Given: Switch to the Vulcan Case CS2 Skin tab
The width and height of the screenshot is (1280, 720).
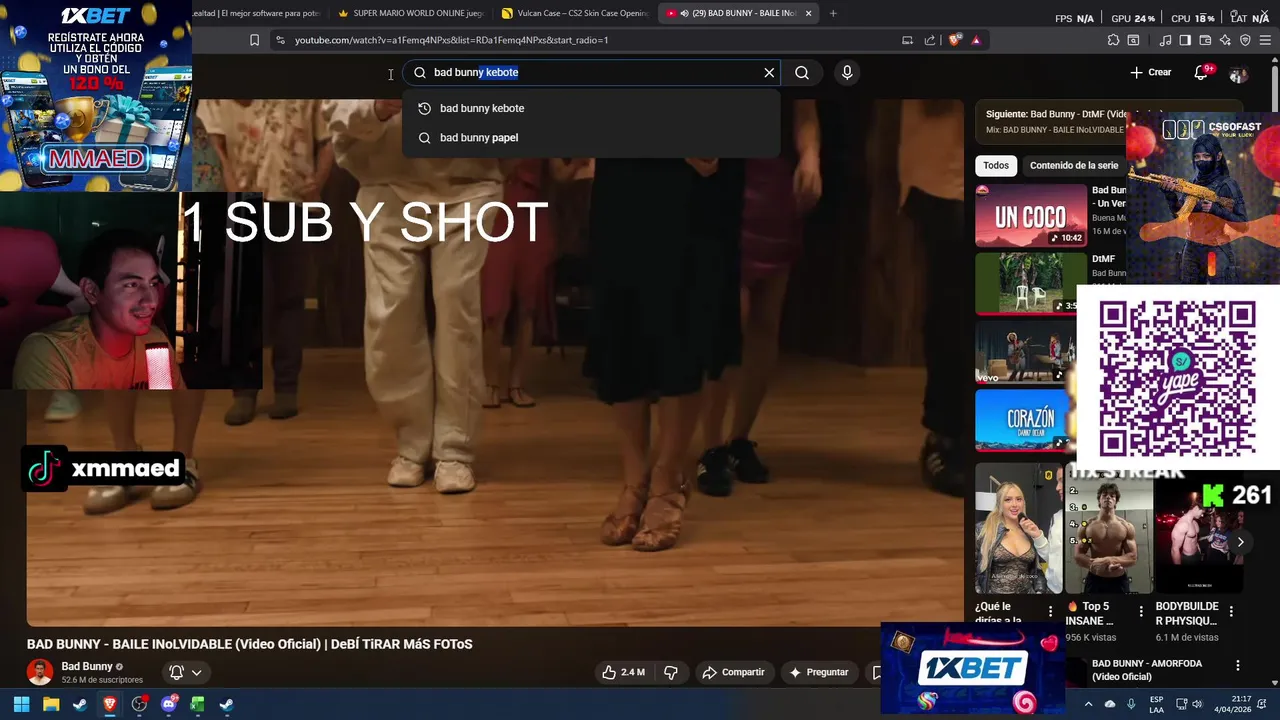Looking at the screenshot, I should 575,13.
